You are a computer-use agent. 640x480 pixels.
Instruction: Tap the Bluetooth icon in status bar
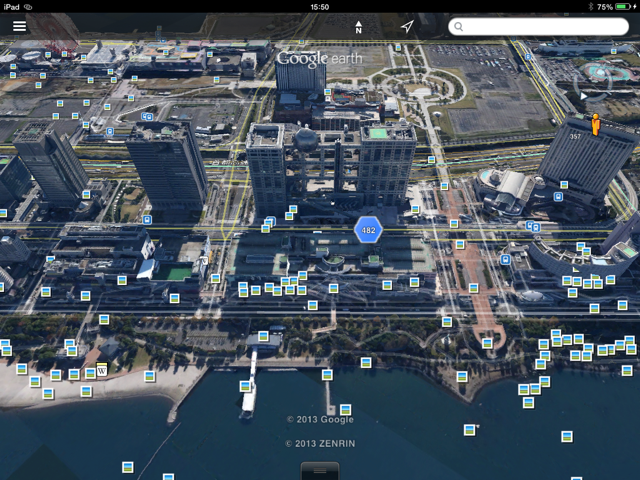[591, 7]
